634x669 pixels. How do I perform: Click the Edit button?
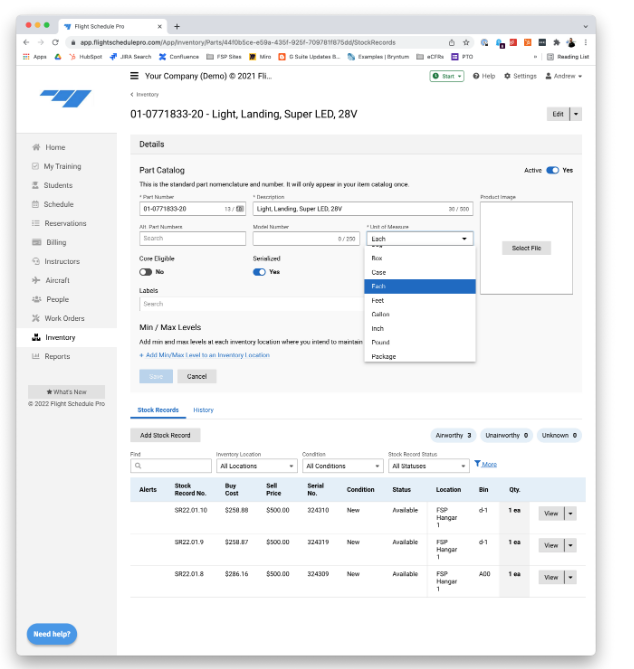(558, 114)
